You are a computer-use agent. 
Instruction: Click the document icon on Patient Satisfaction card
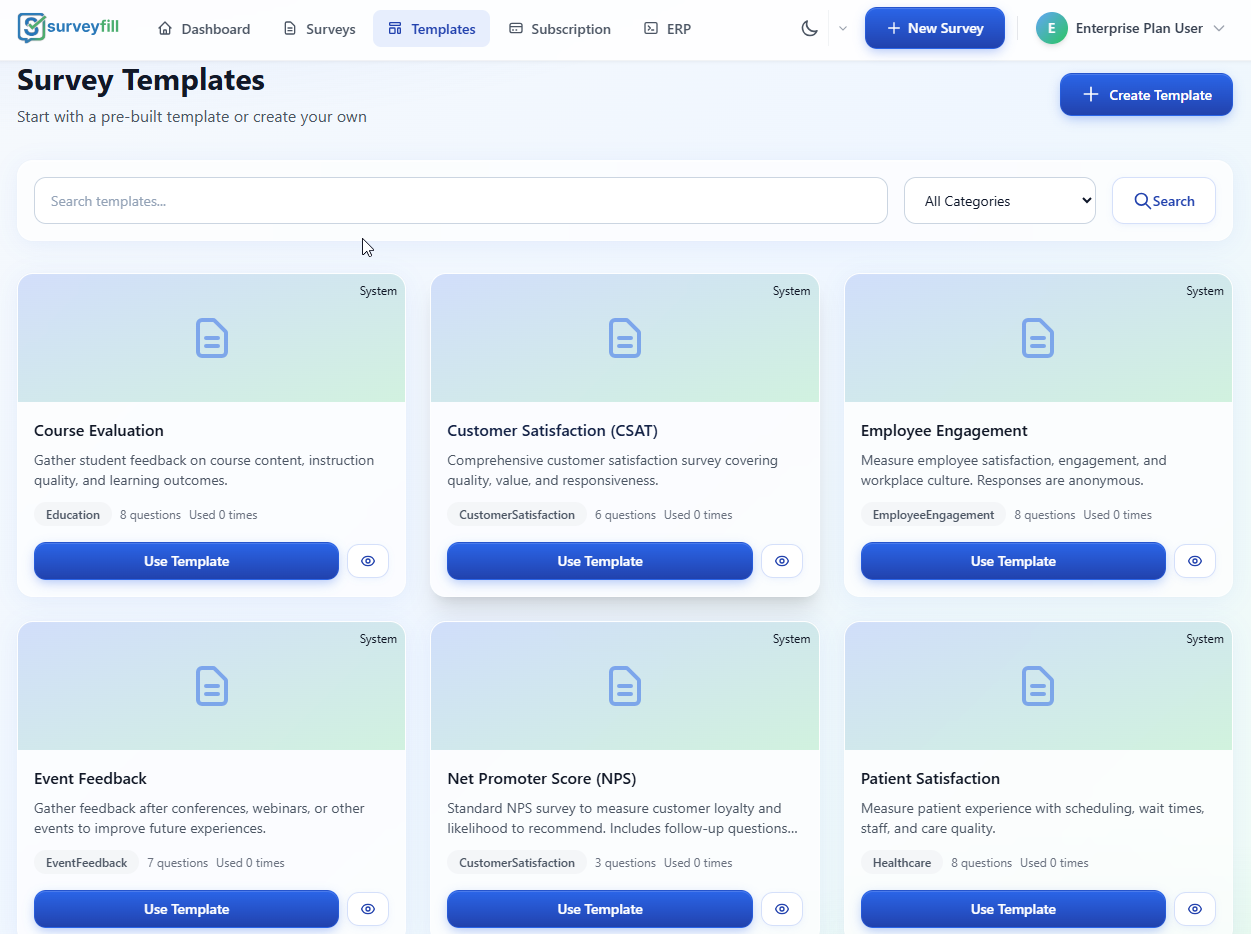[1038, 686]
